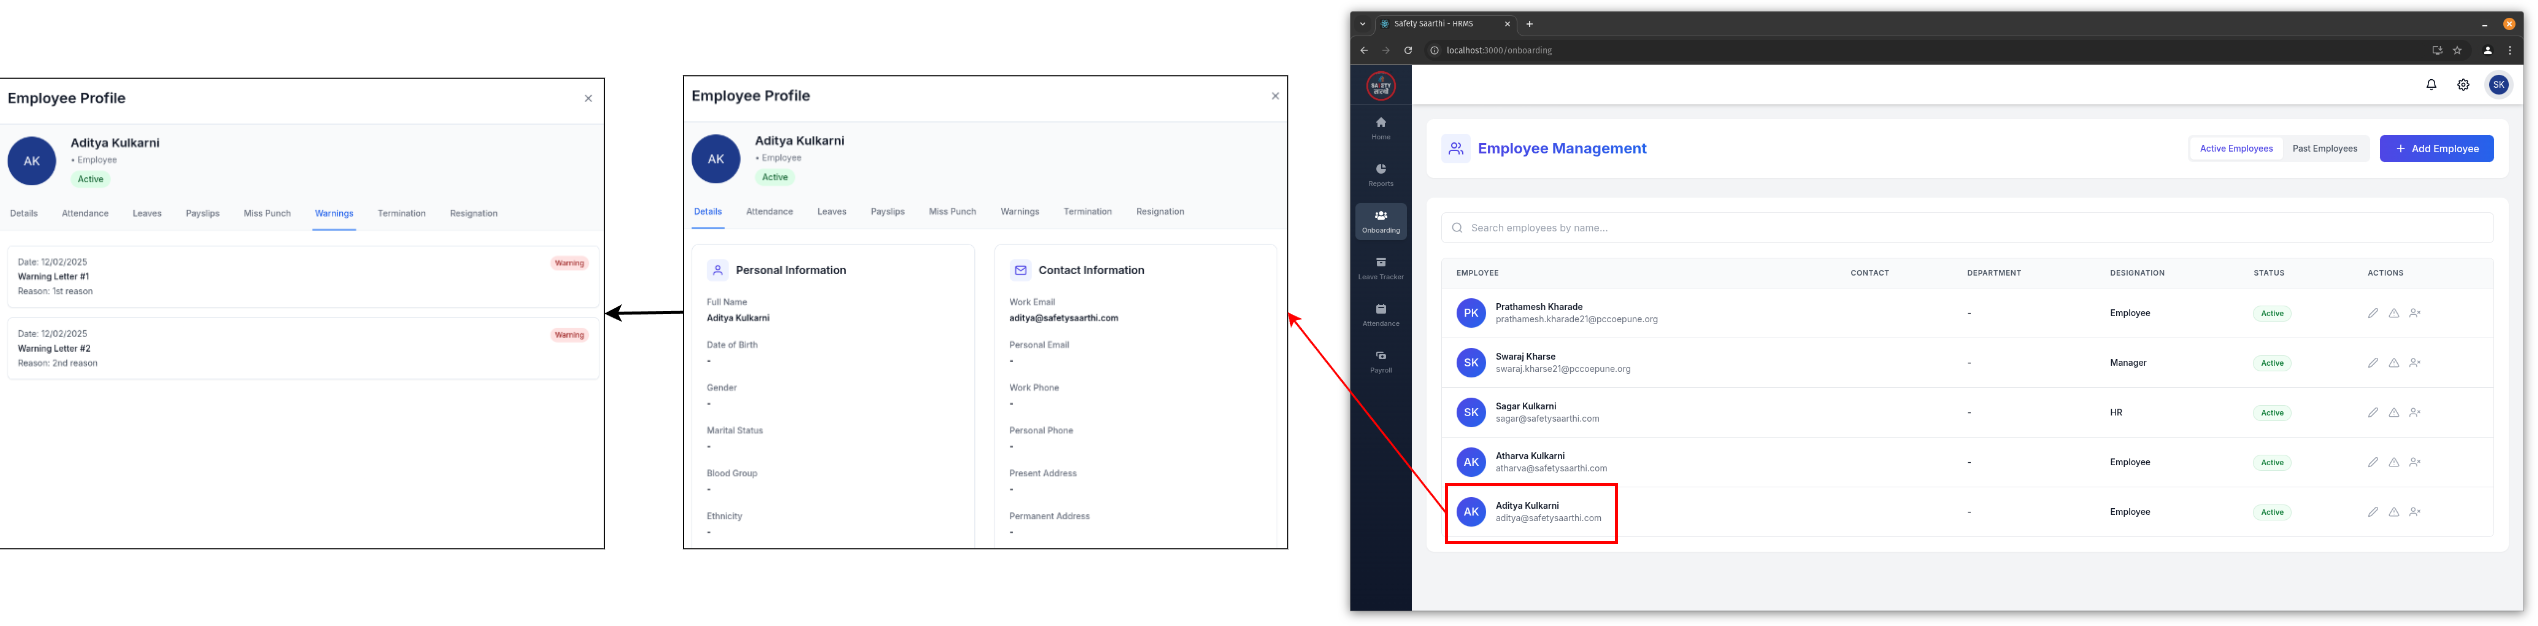Open the browser tab search dropdown arrow
The image size is (2538, 626).
(x=1362, y=24)
